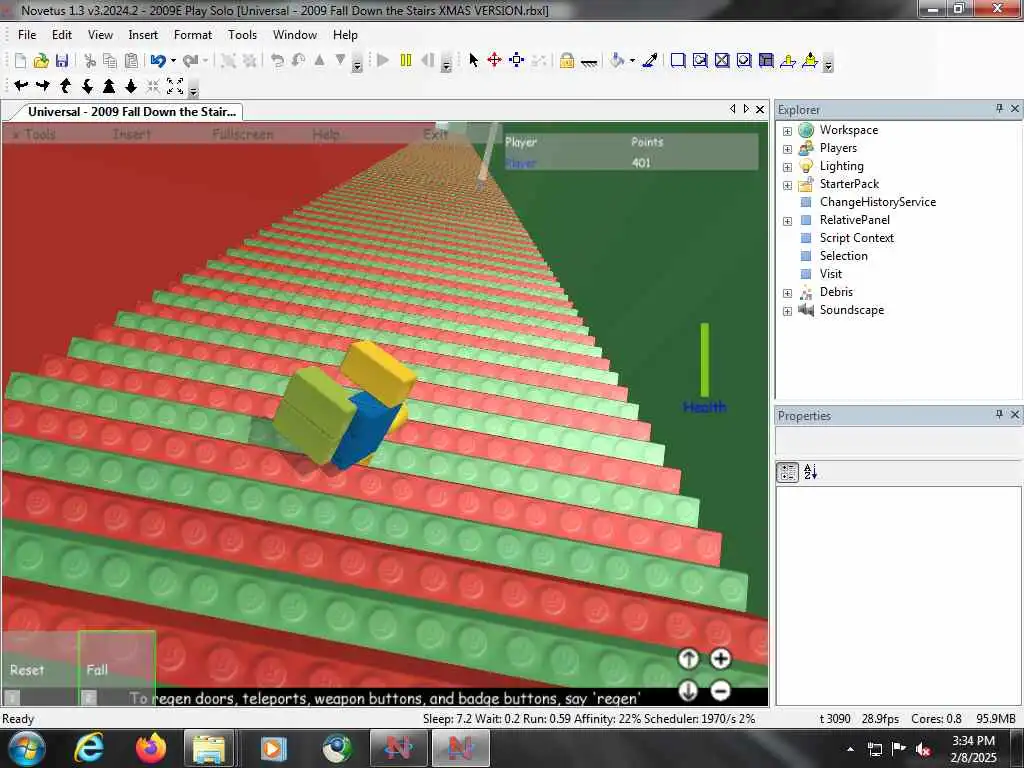1024x768 pixels.
Task: Select the Dropper color picker tool
Action: pyautogui.click(x=650, y=61)
